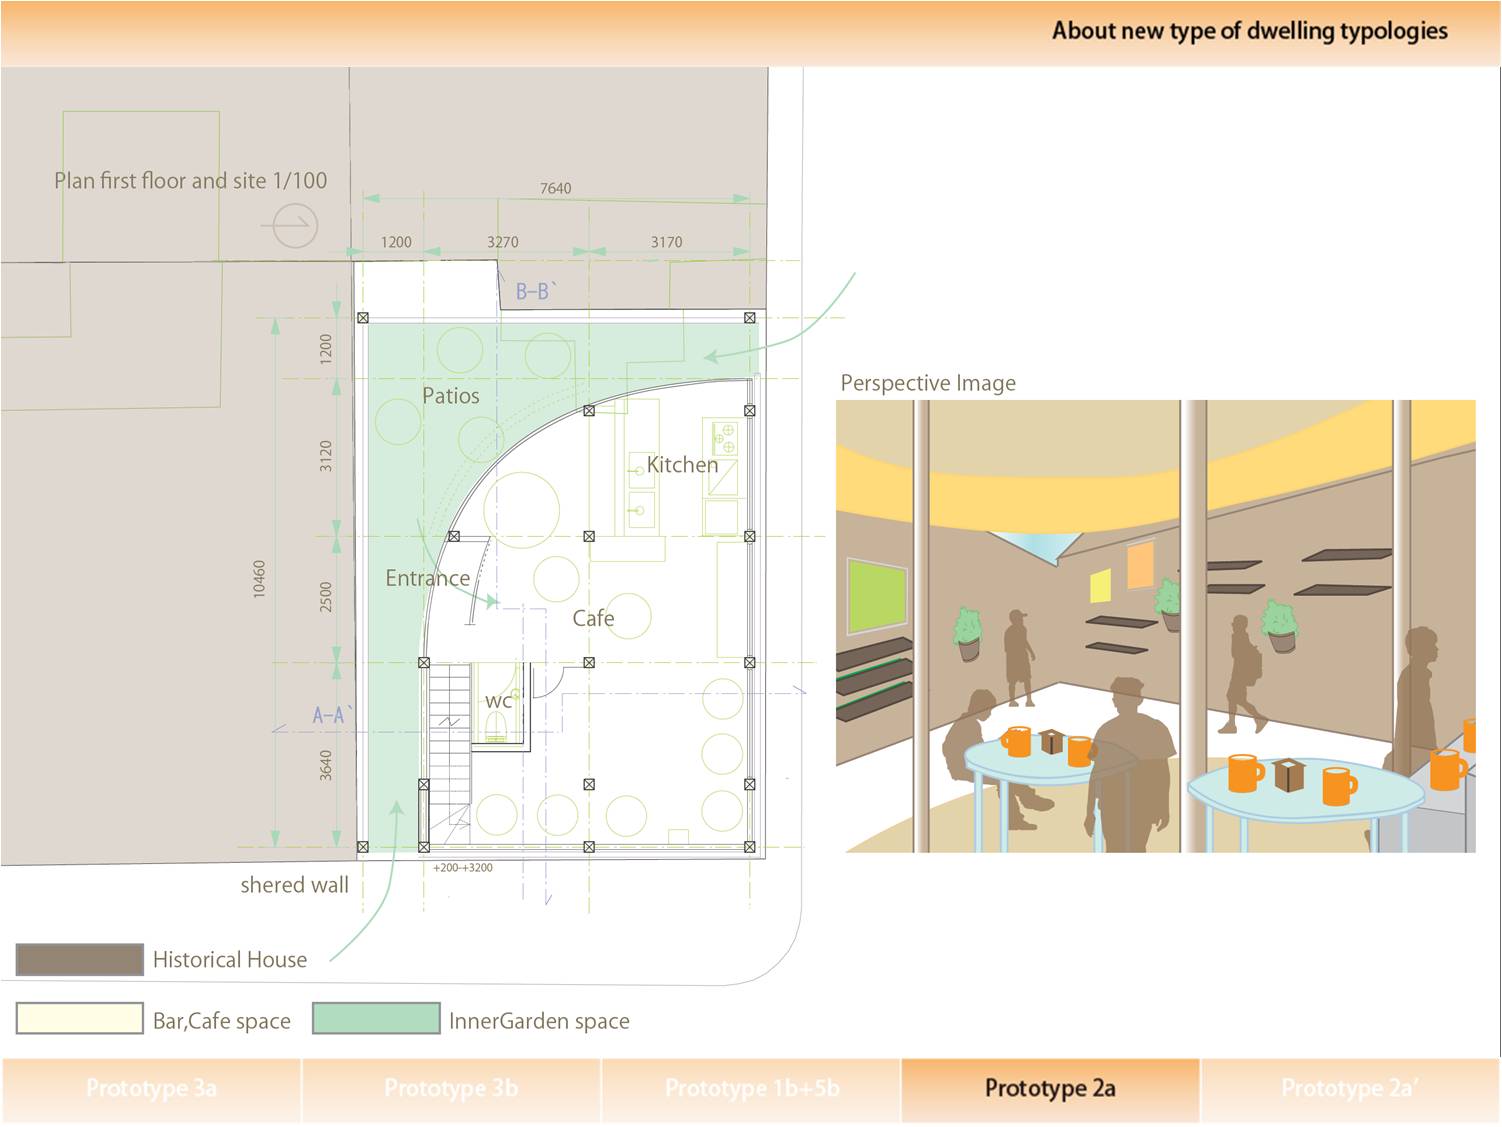The image size is (1502, 1127).
Task: Pick the InnerGarden space green swatch
Action: [376, 1019]
